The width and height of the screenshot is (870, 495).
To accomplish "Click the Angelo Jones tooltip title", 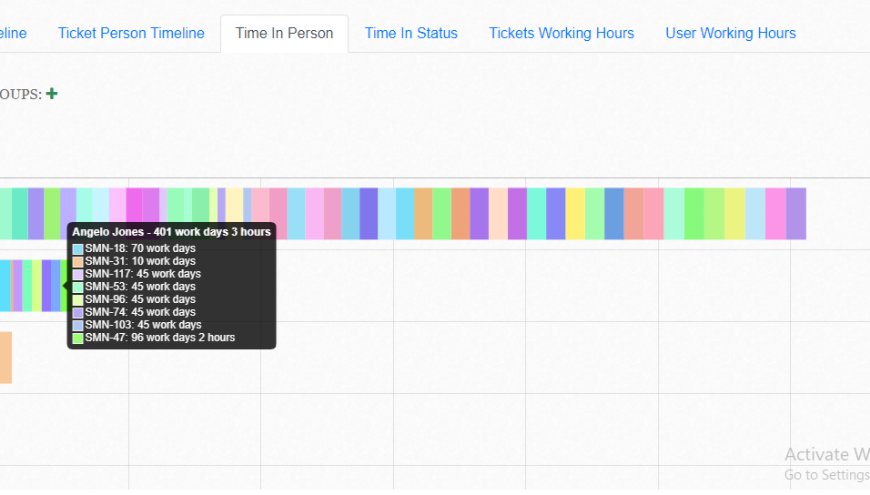I will (171, 232).
